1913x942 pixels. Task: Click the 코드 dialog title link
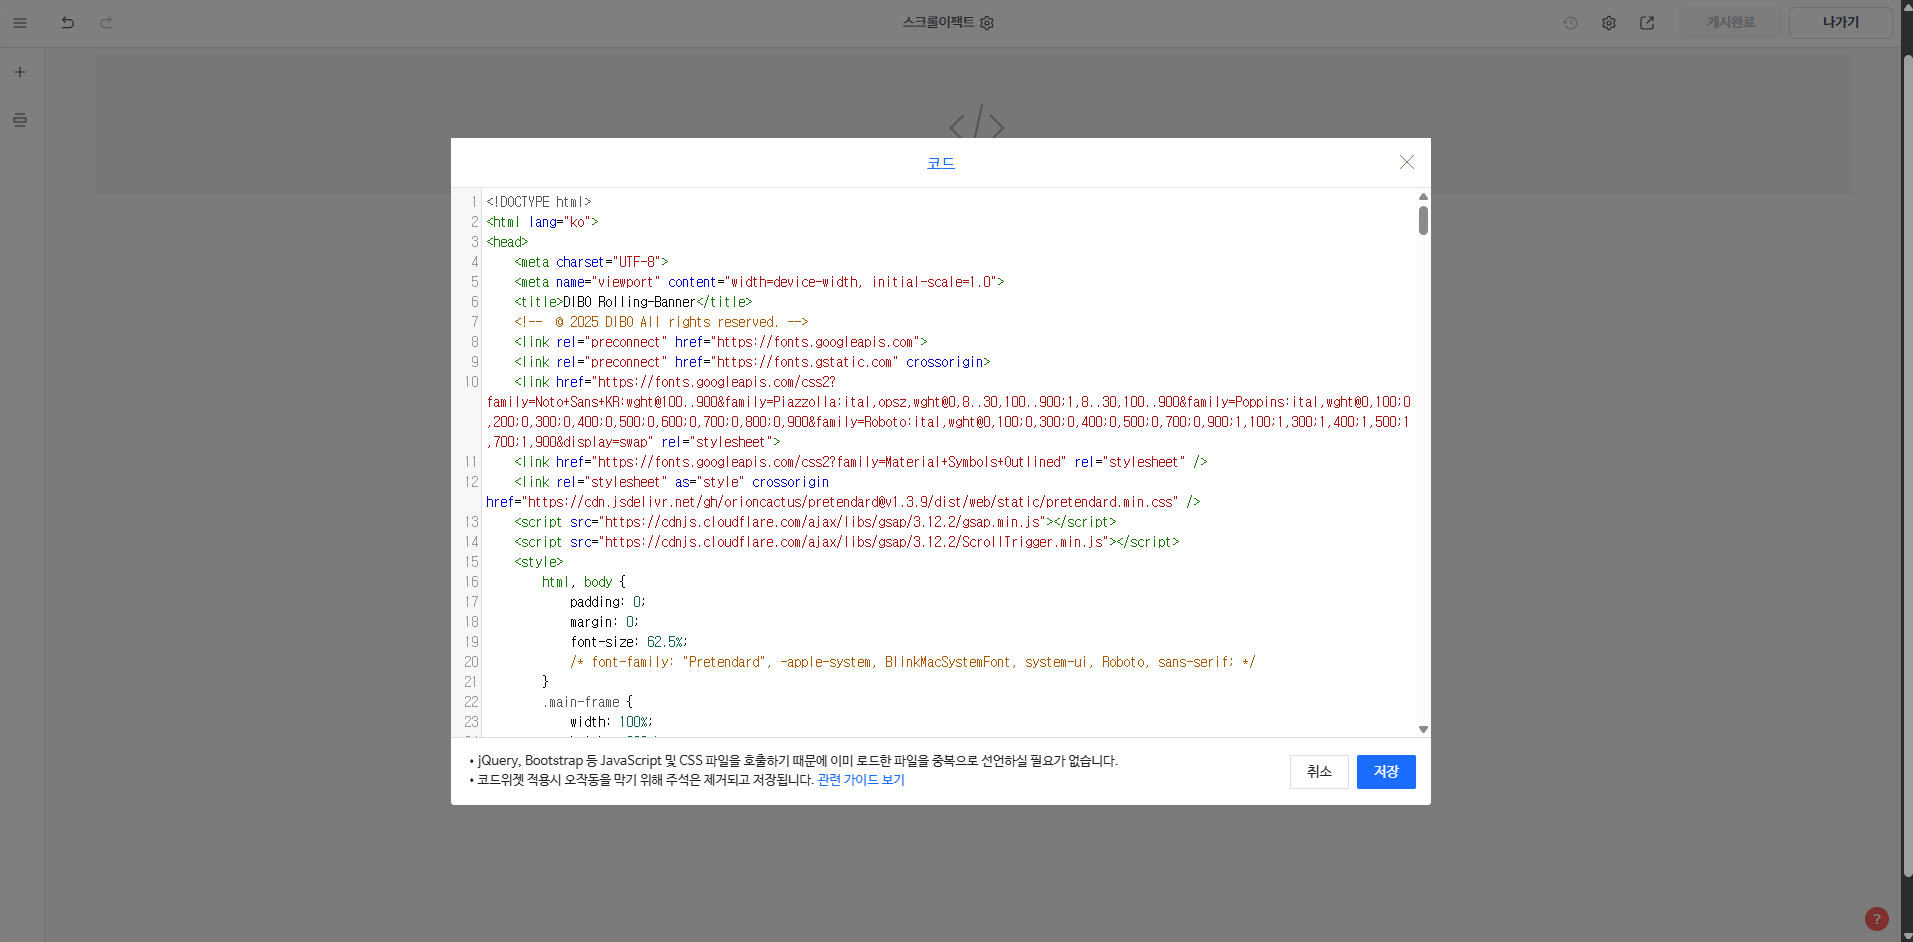(x=941, y=163)
